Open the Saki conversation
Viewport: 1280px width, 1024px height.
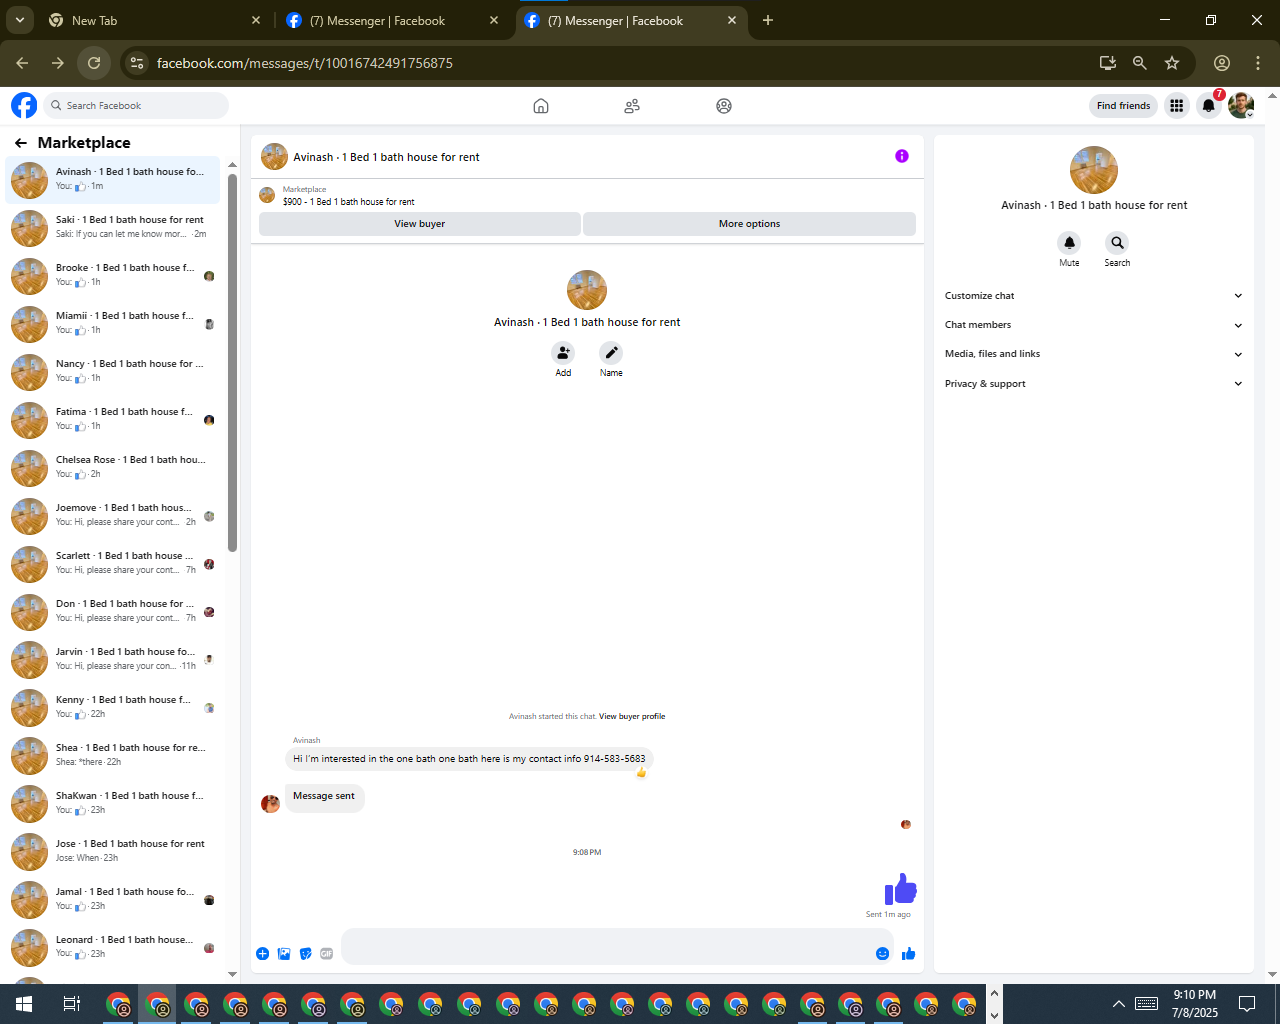(x=113, y=228)
